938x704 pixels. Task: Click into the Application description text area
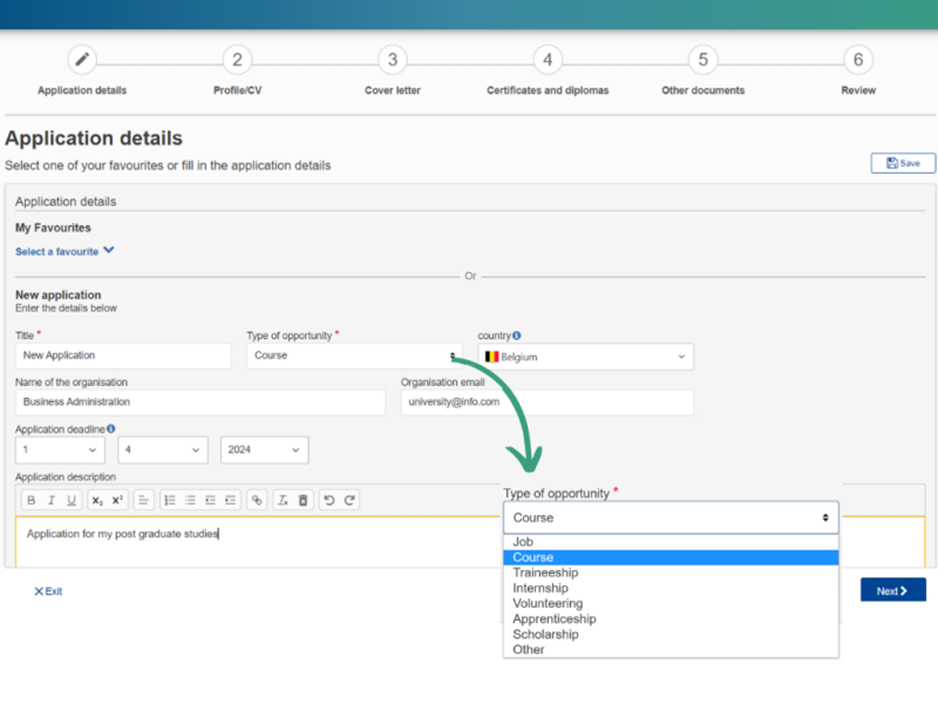[x=257, y=541]
